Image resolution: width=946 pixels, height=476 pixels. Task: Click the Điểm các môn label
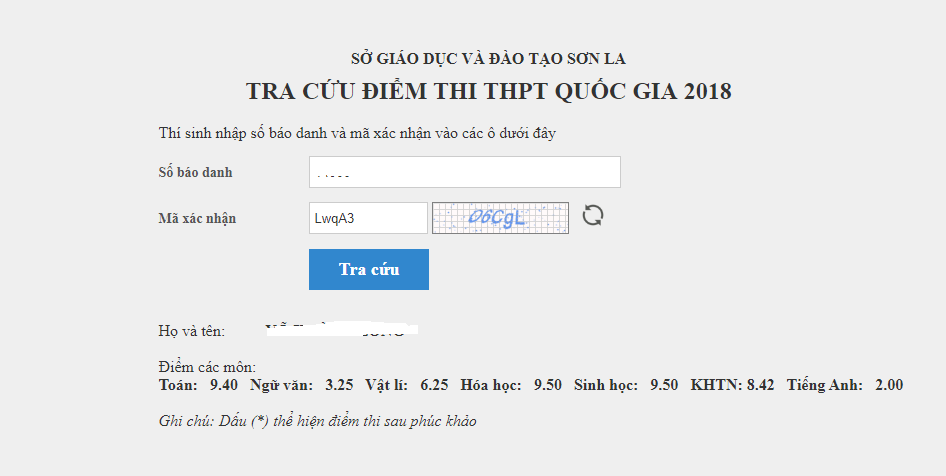(x=207, y=367)
